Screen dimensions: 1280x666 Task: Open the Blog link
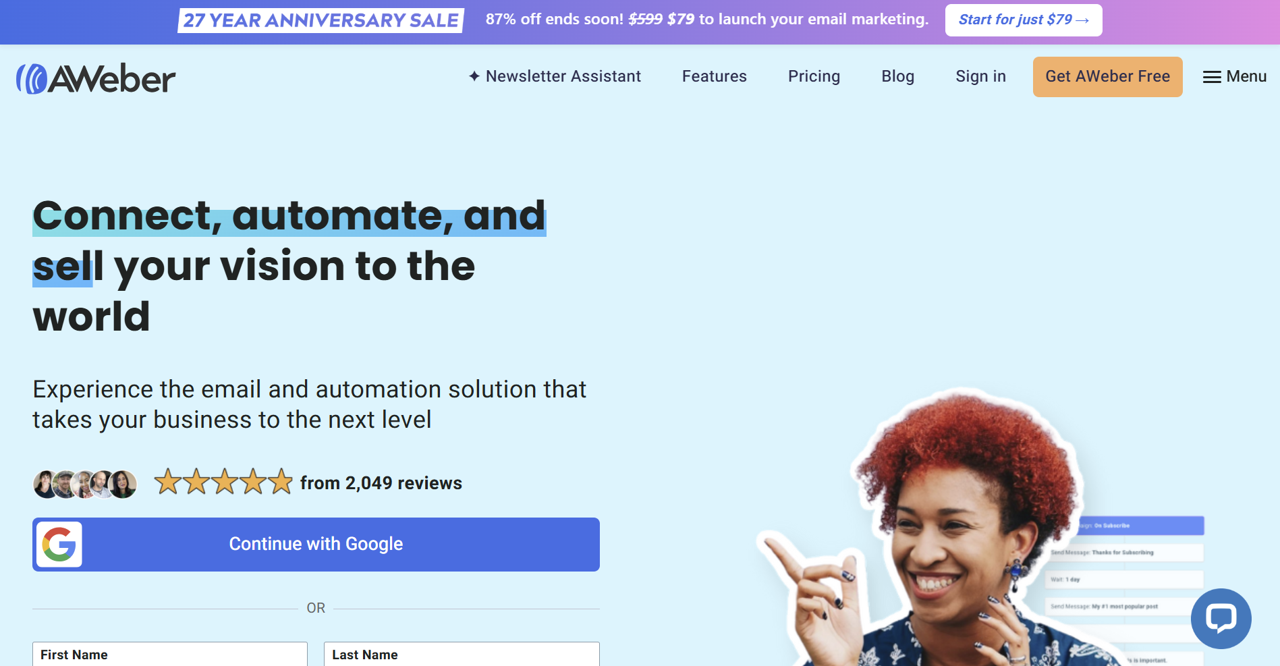[898, 76]
